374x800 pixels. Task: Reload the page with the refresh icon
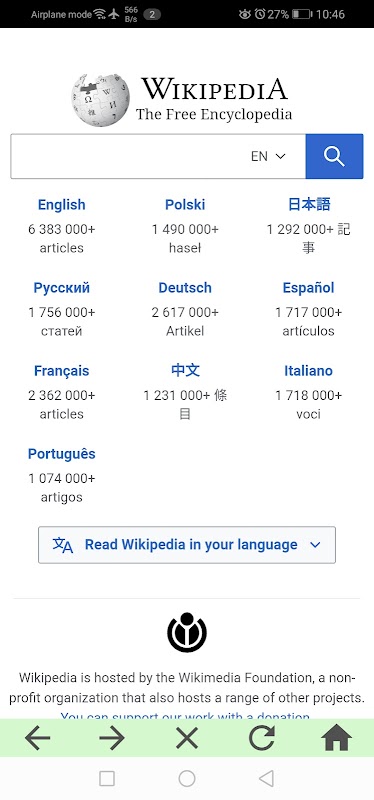point(262,738)
